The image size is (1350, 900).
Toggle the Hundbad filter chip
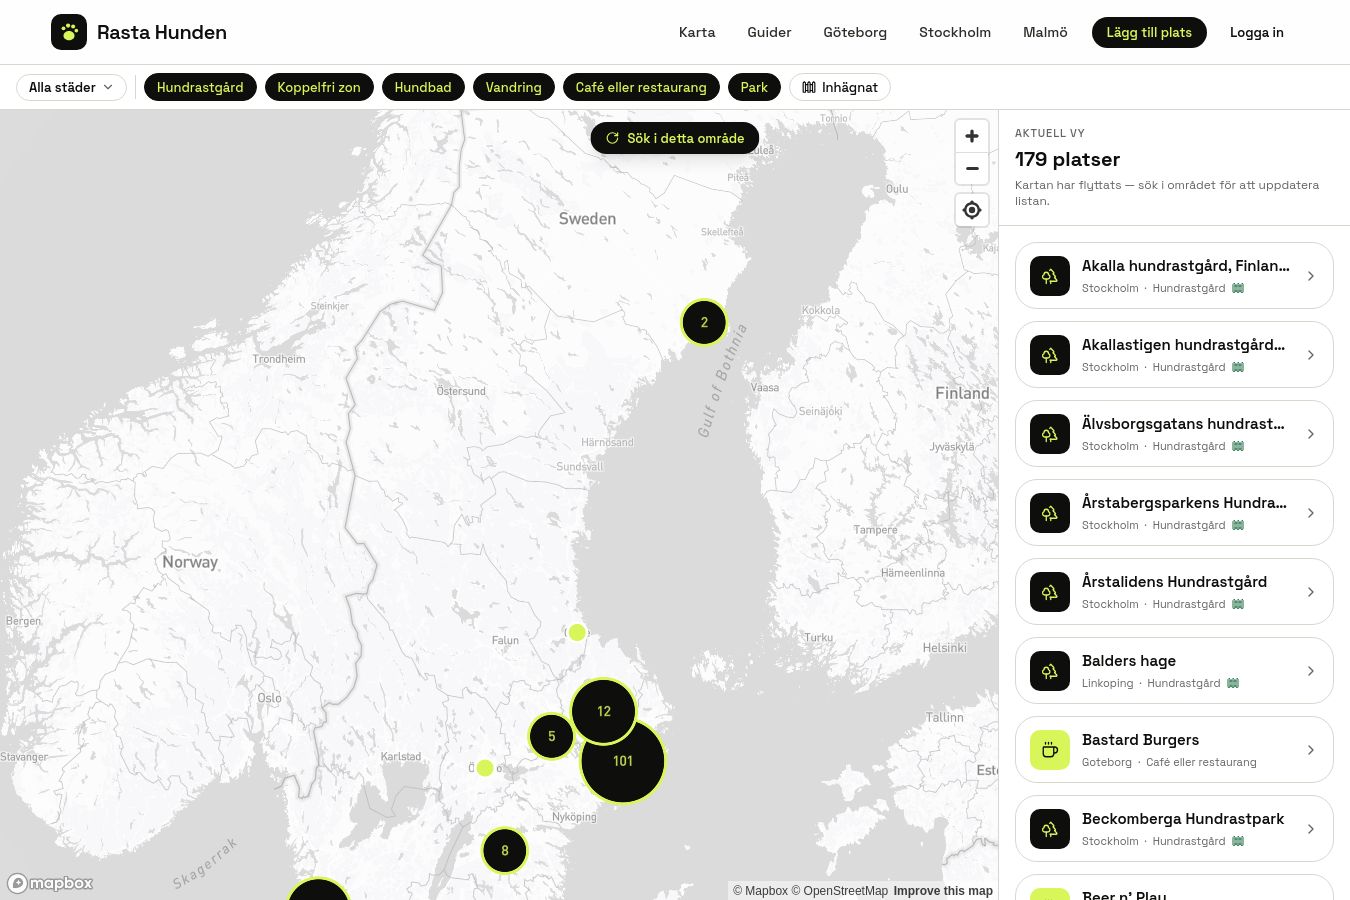point(423,87)
